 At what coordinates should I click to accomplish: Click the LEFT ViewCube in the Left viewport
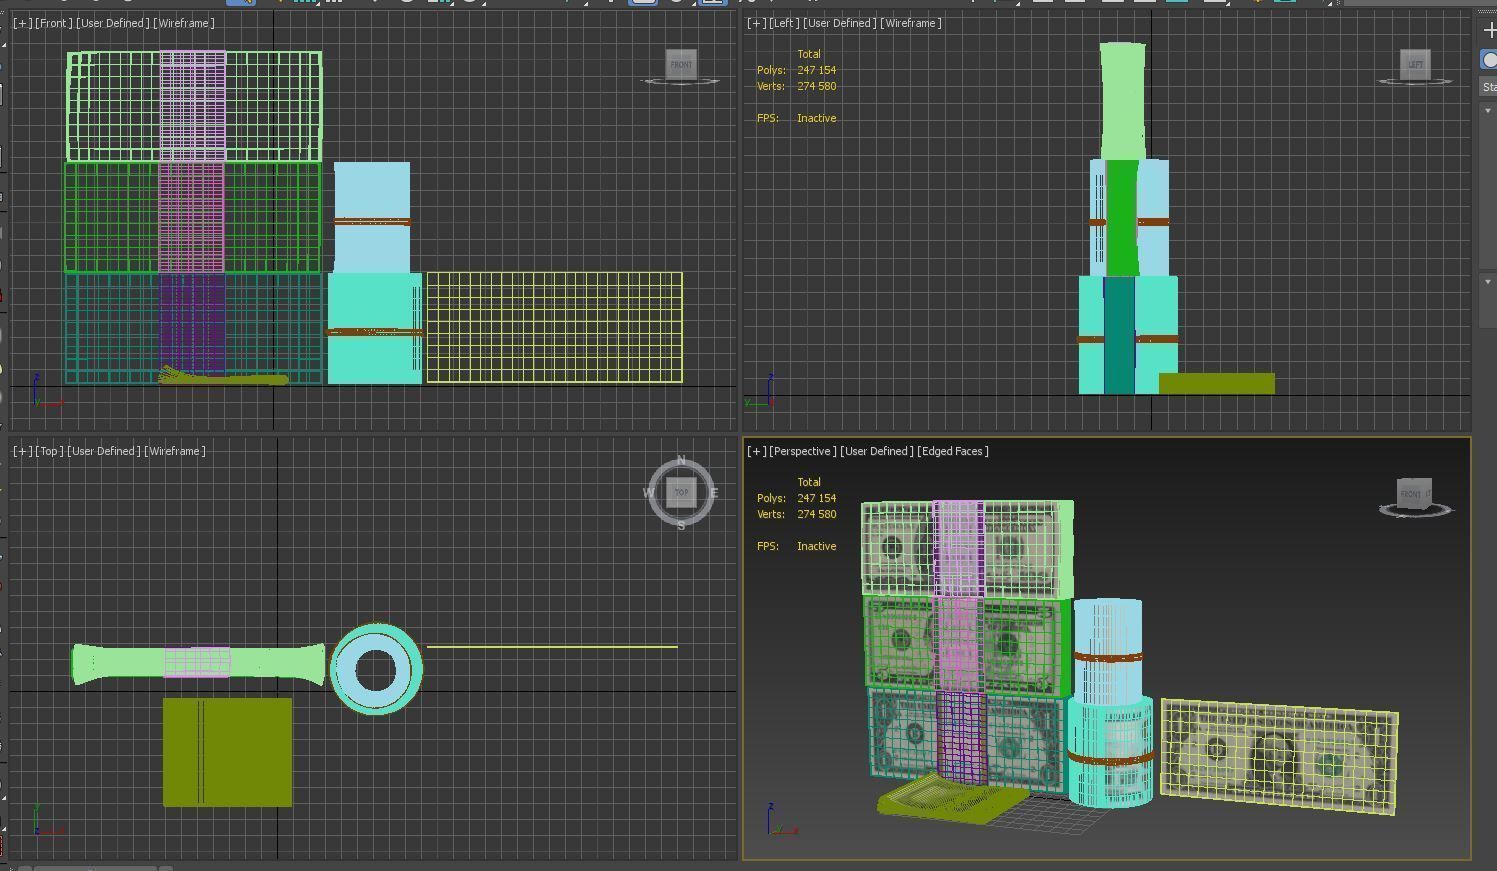pos(1415,65)
